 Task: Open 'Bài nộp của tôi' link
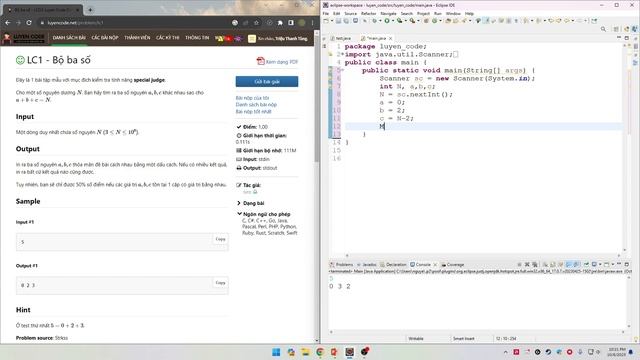(252, 98)
